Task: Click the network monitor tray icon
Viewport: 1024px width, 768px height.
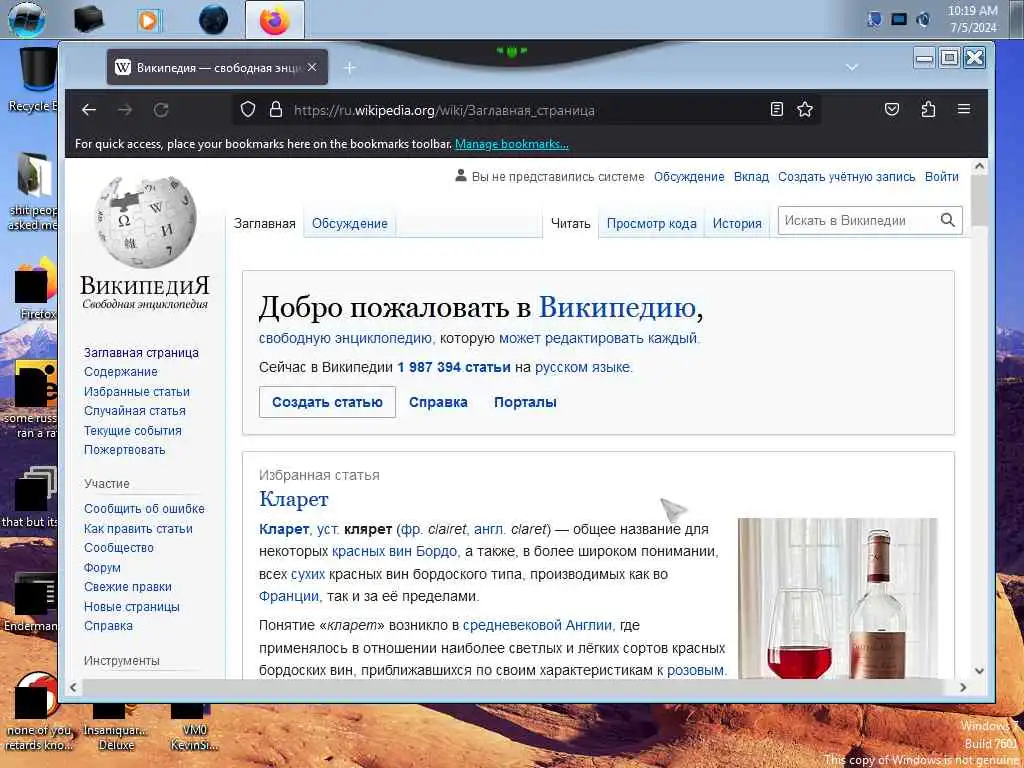Action: (899, 20)
